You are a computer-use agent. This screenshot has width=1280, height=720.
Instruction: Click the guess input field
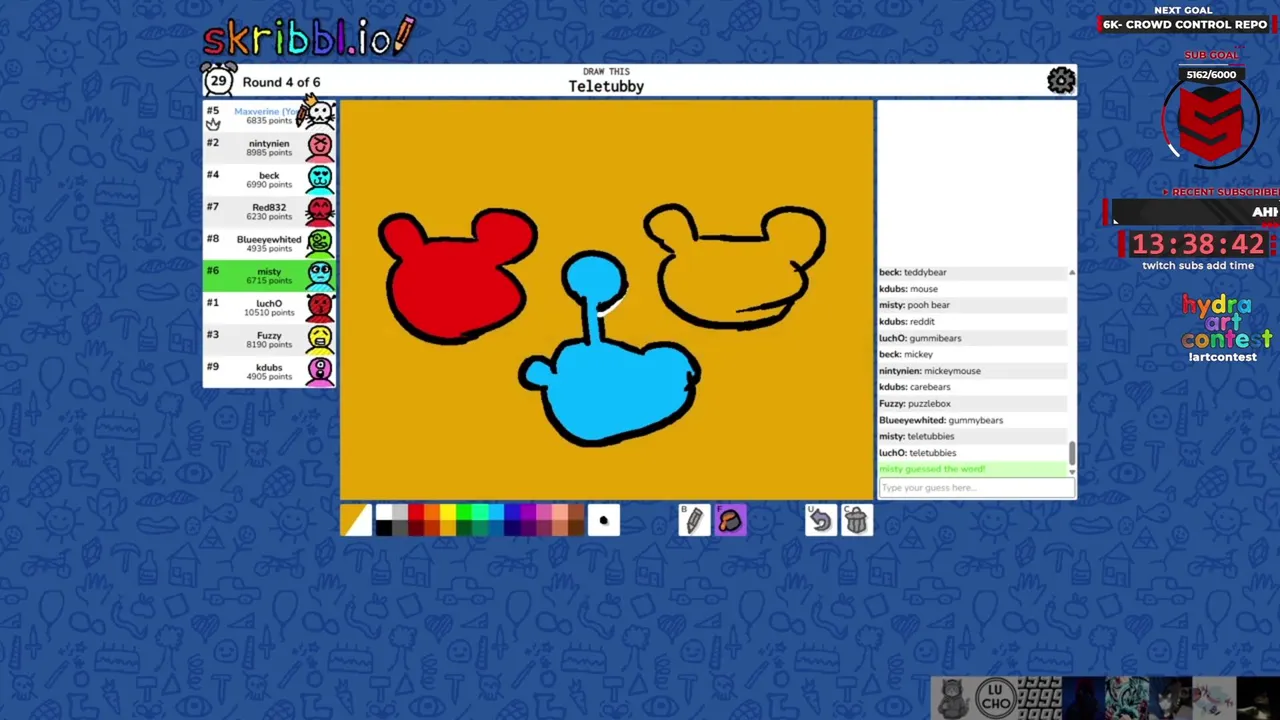pyautogui.click(x=976, y=488)
